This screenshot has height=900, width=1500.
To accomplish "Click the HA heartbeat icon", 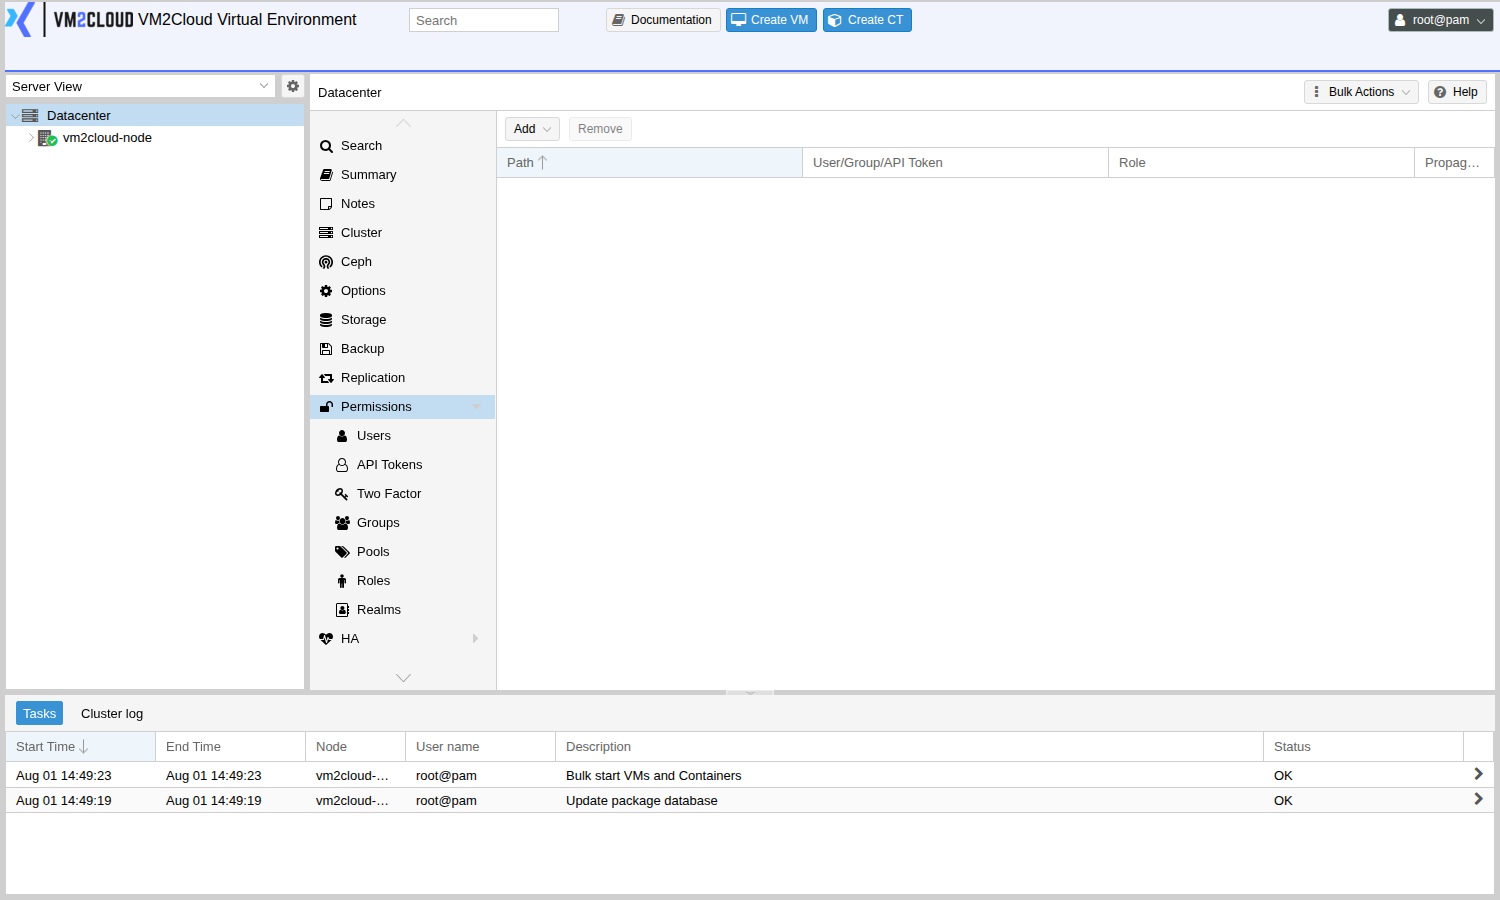I will 326,639.
